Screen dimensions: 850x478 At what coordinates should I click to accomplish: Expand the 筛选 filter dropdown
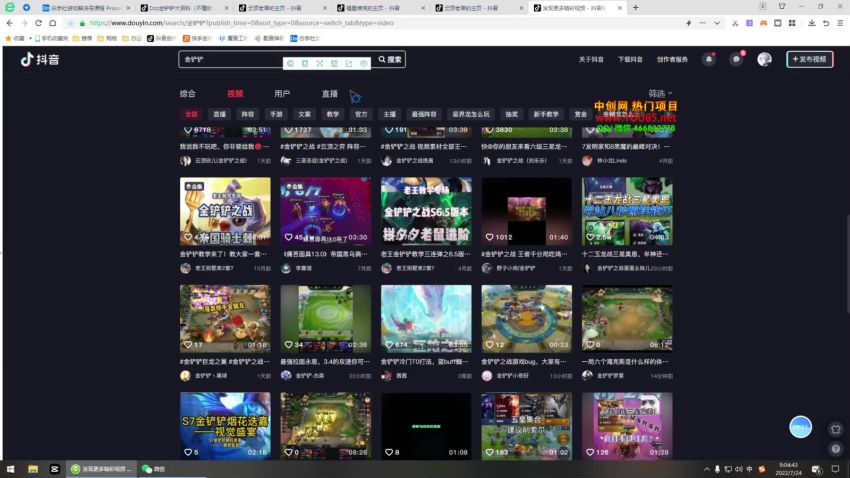660,93
